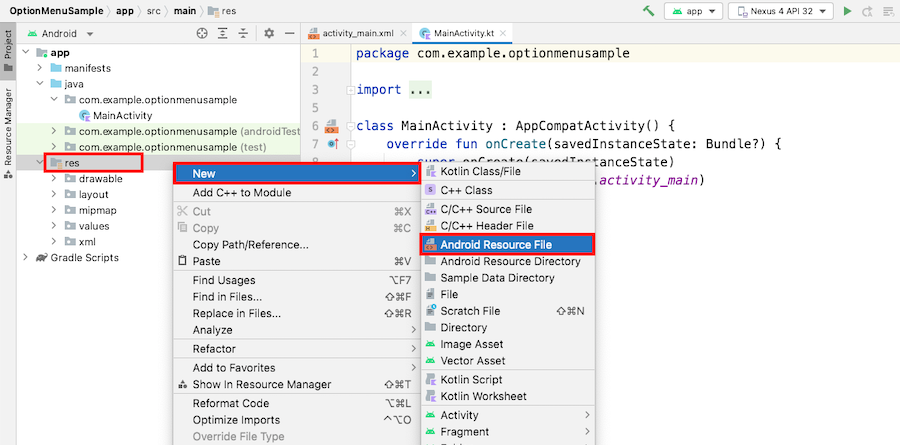The height and width of the screenshot is (445, 900).
Task: Select the (test) package row
Action: 158,147
